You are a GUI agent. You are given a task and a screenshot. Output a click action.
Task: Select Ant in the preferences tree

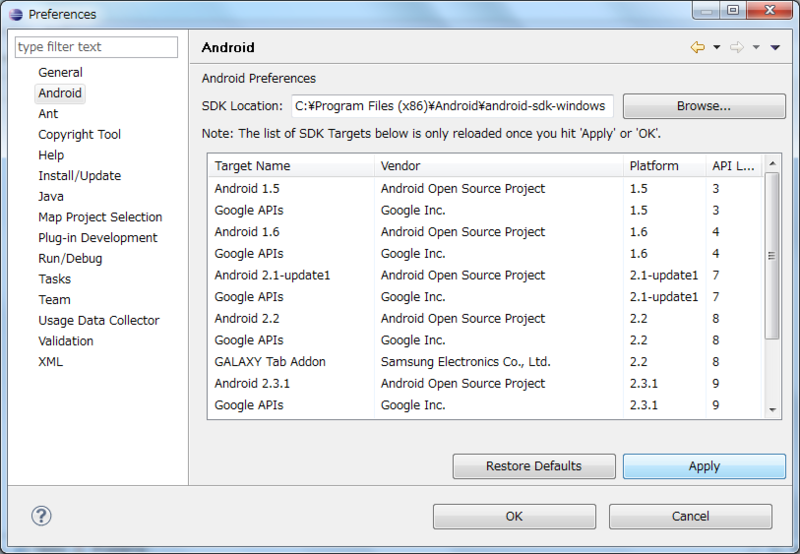pos(48,114)
